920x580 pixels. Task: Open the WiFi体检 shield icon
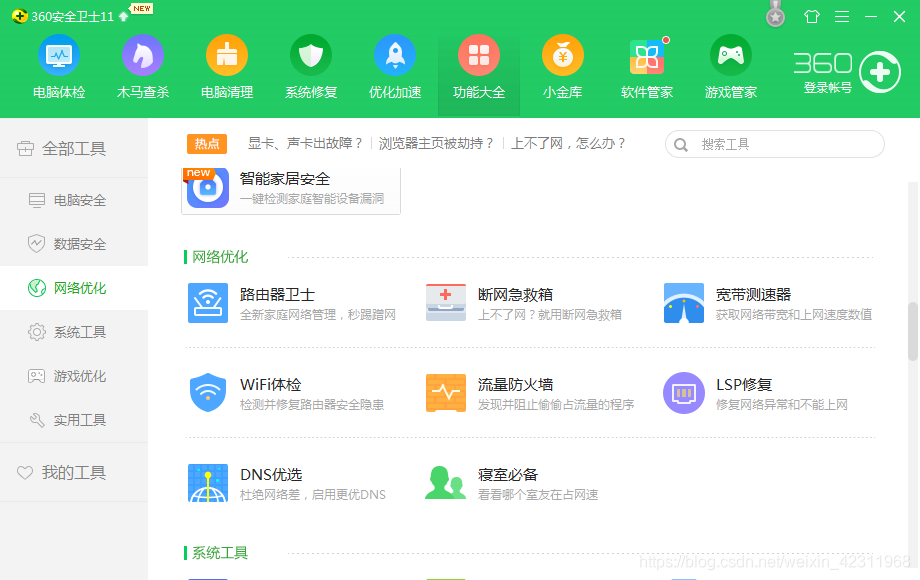(208, 392)
